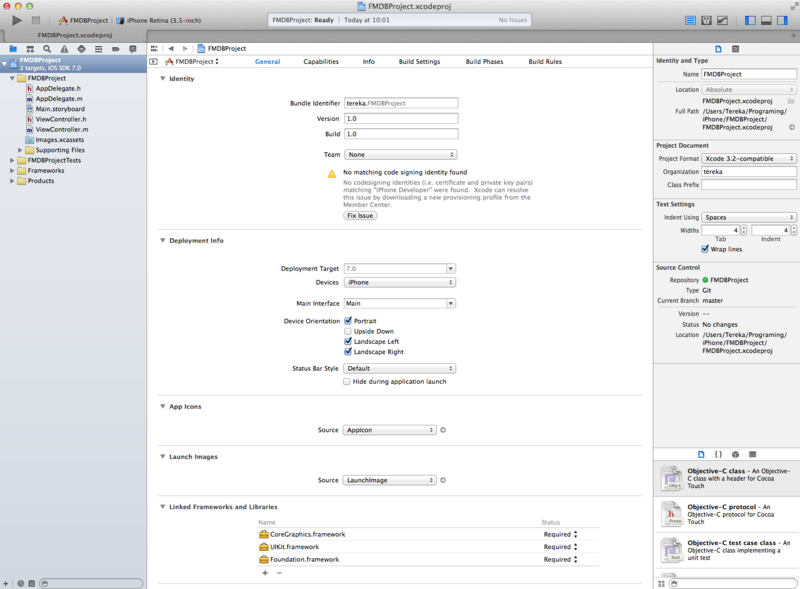Screen dimensions: 800x589
Task: Show the Code Snippet library braces icon
Action: pos(718,454)
